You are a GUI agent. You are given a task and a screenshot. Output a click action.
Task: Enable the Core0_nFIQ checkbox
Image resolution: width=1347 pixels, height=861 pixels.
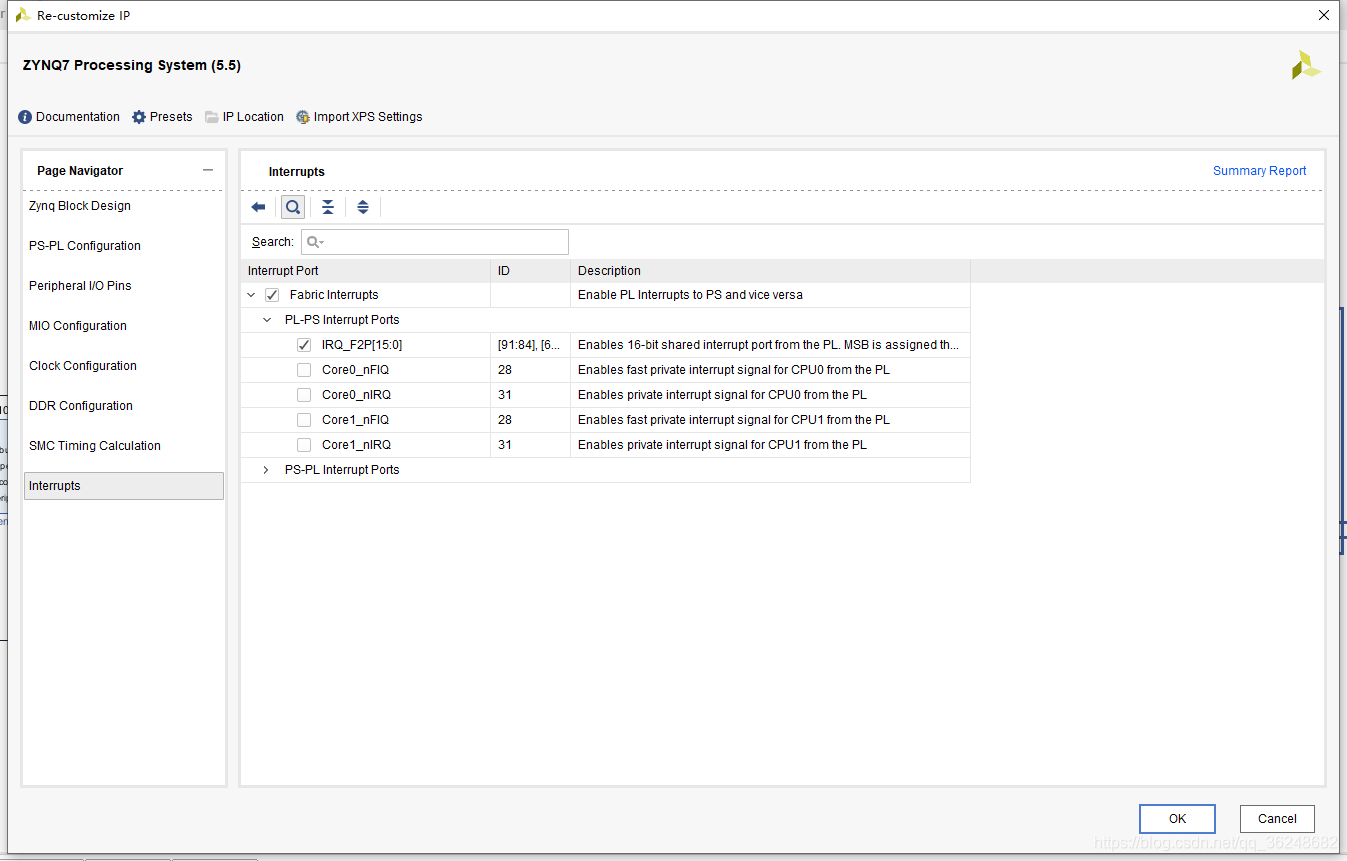(x=304, y=370)
